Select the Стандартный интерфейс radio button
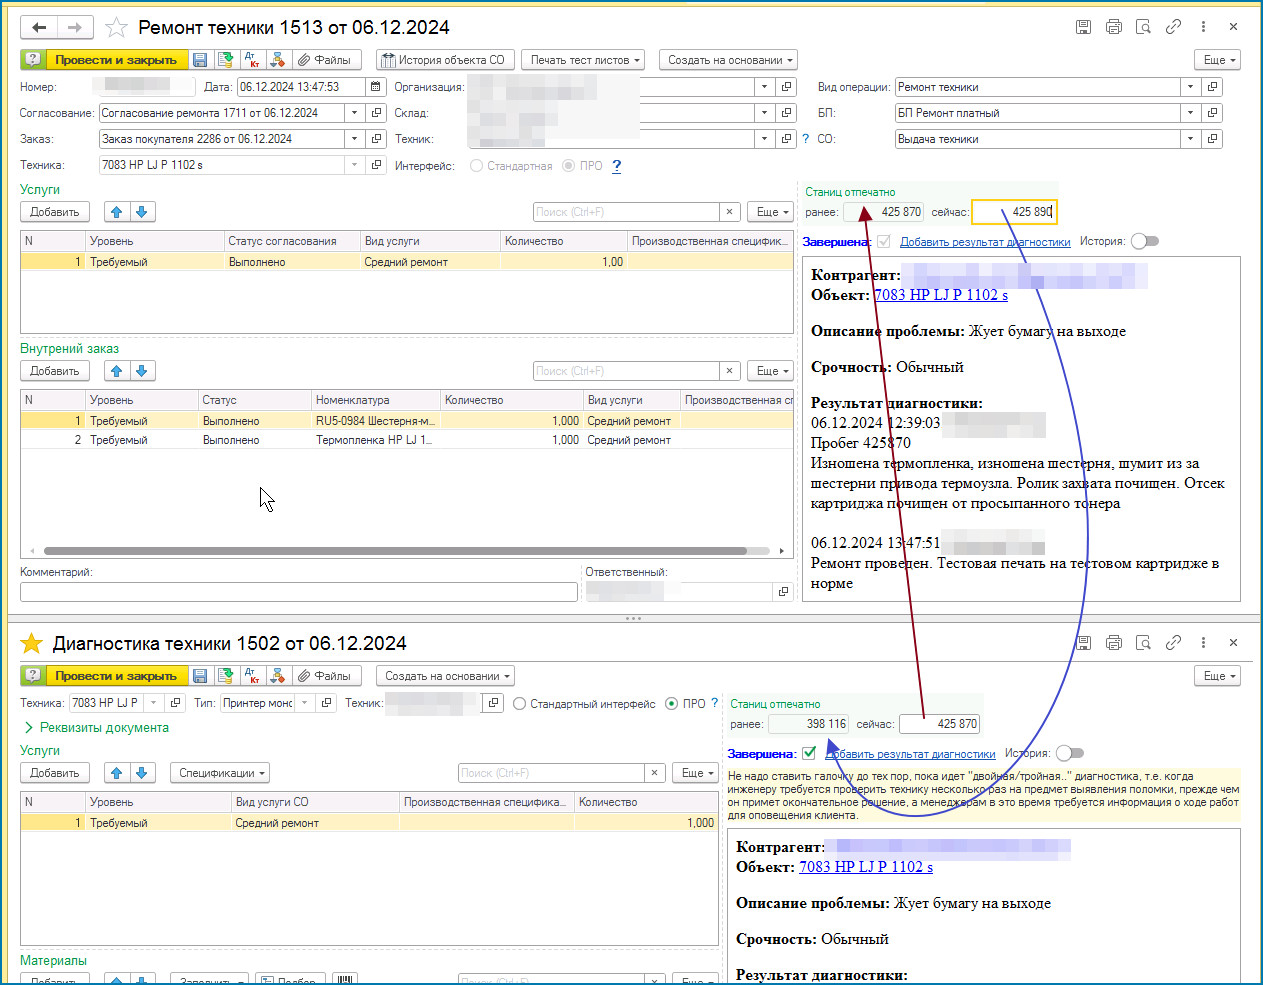The width and height of the screenshot is (1263, 985). tap(520, 704)
